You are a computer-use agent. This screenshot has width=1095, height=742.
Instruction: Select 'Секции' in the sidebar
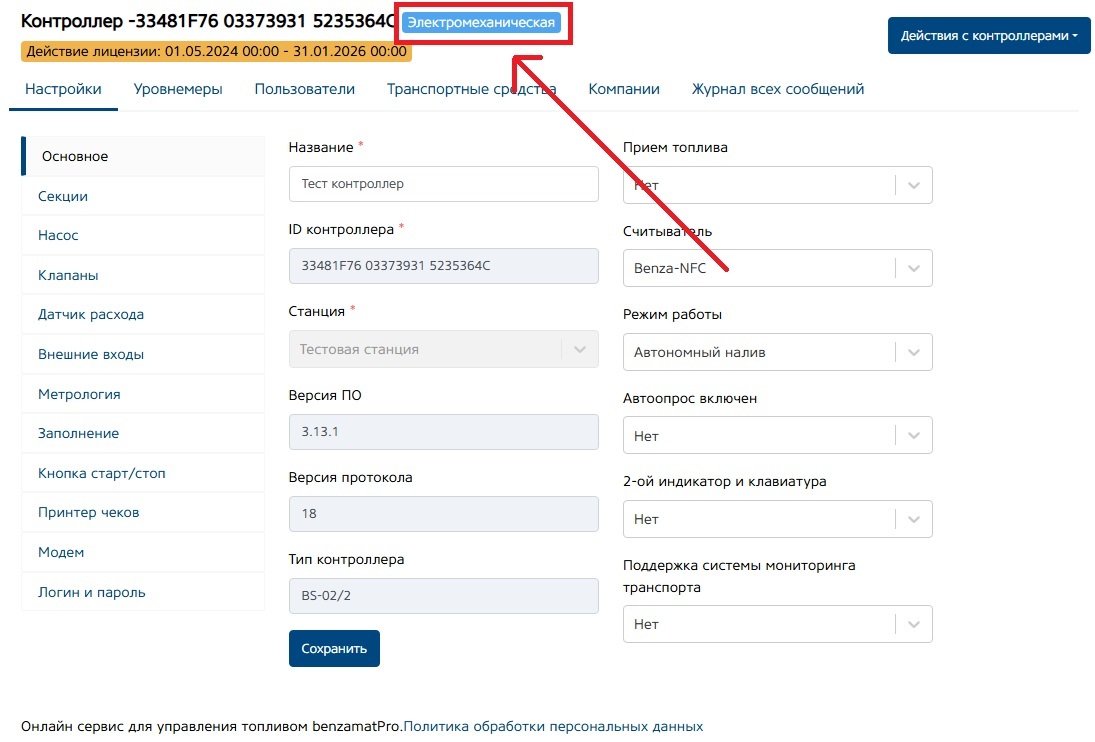(x=63, y=196)
